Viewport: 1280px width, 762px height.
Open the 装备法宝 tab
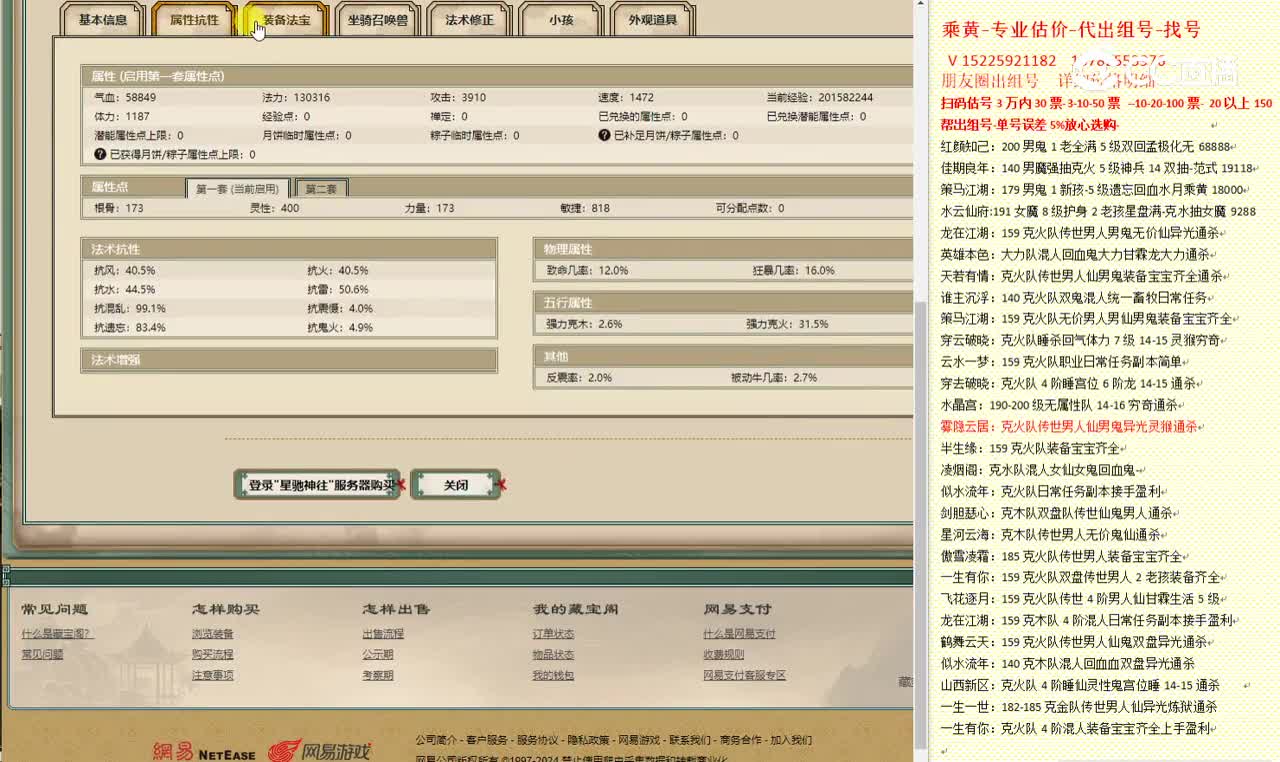tap(286, 20)
